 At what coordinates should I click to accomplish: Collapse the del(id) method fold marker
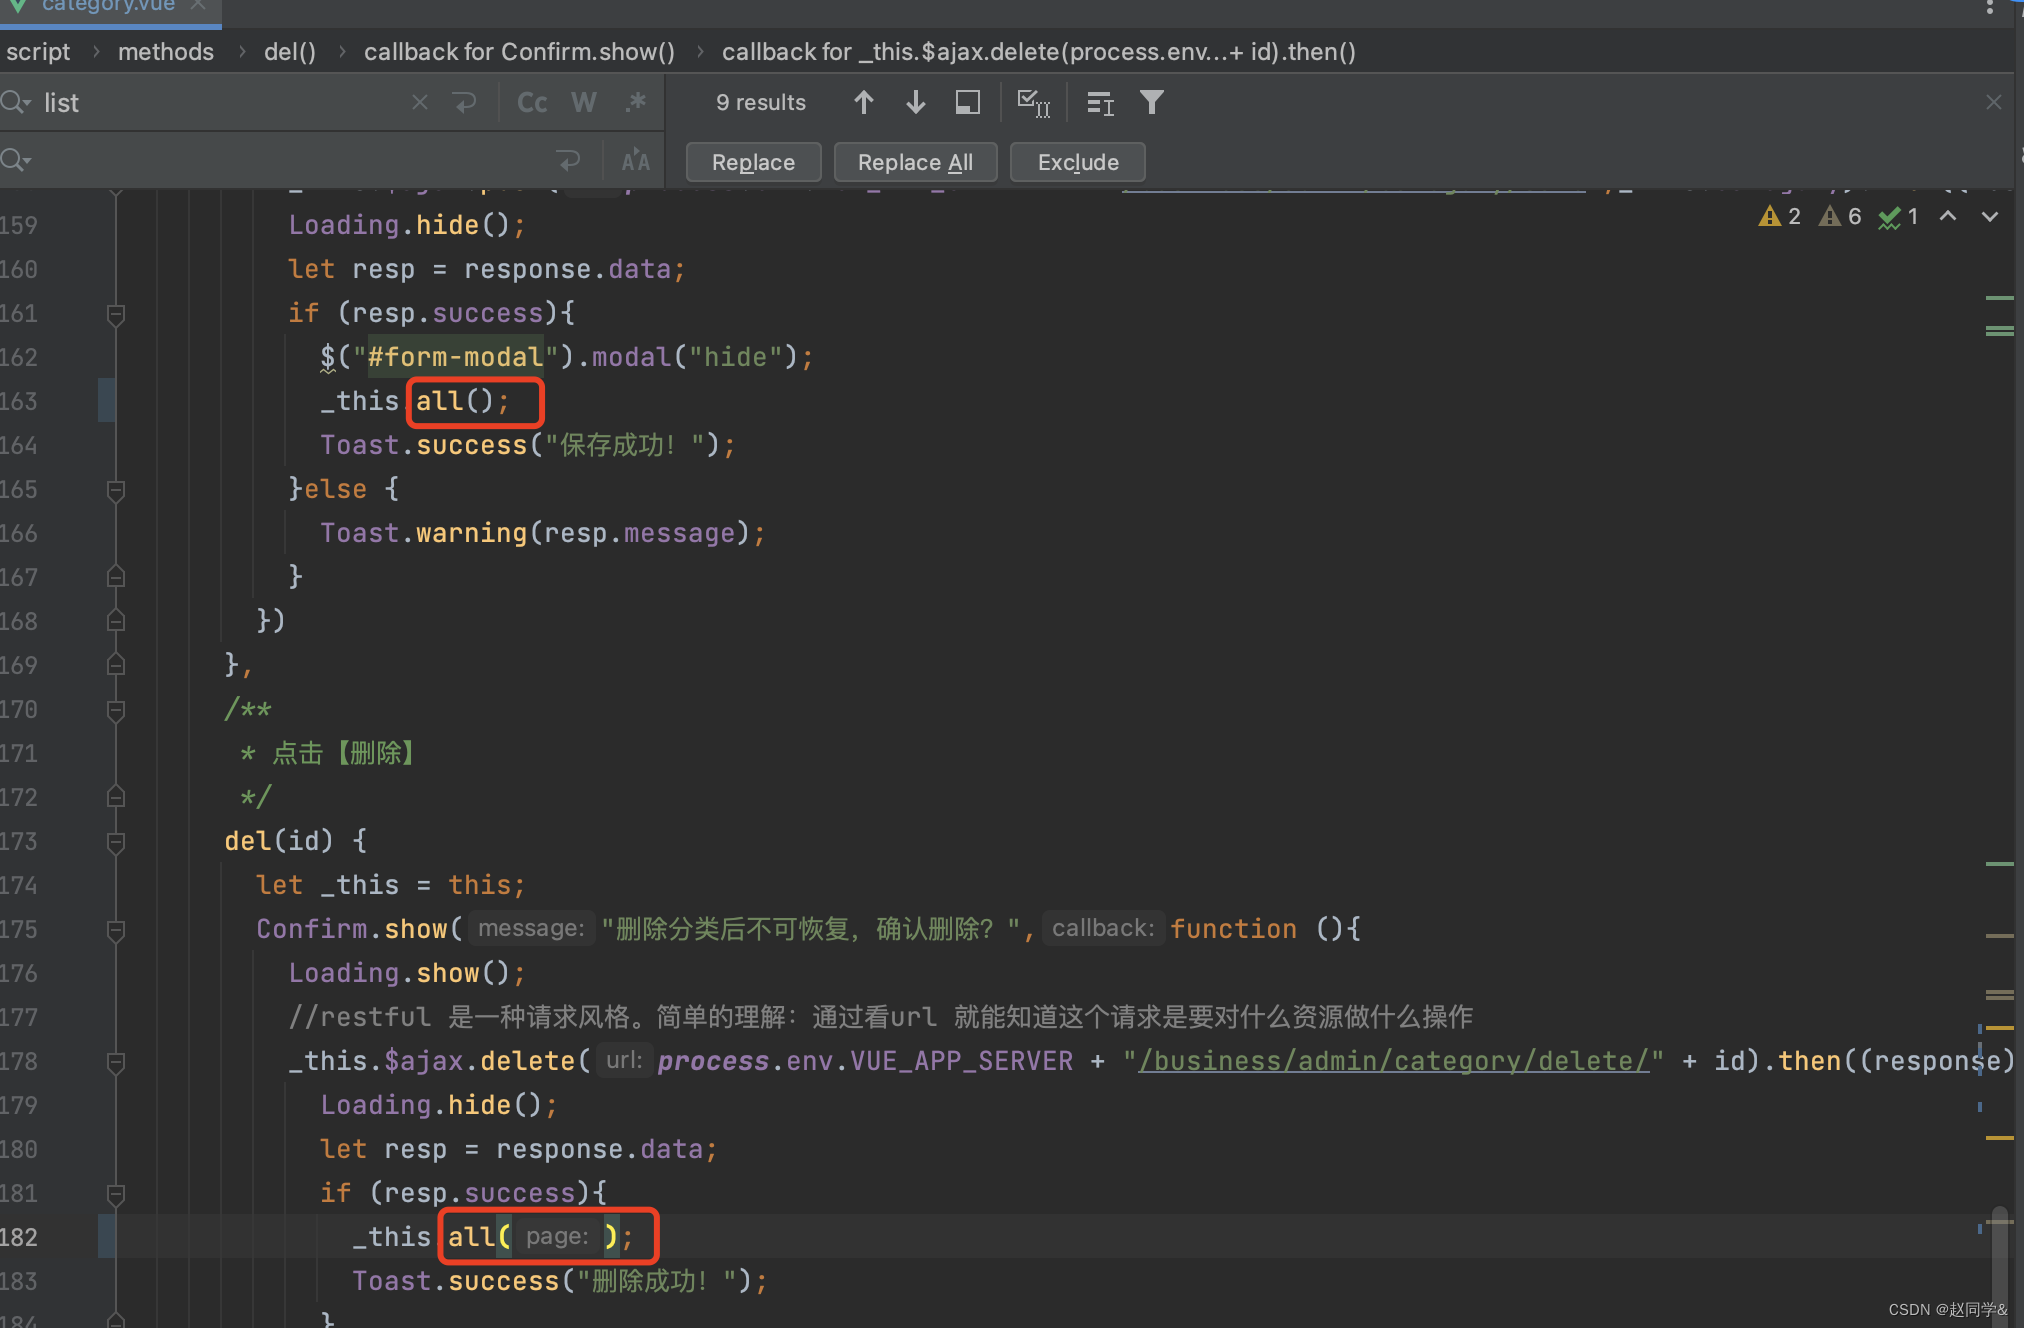(x=116, y=842)
